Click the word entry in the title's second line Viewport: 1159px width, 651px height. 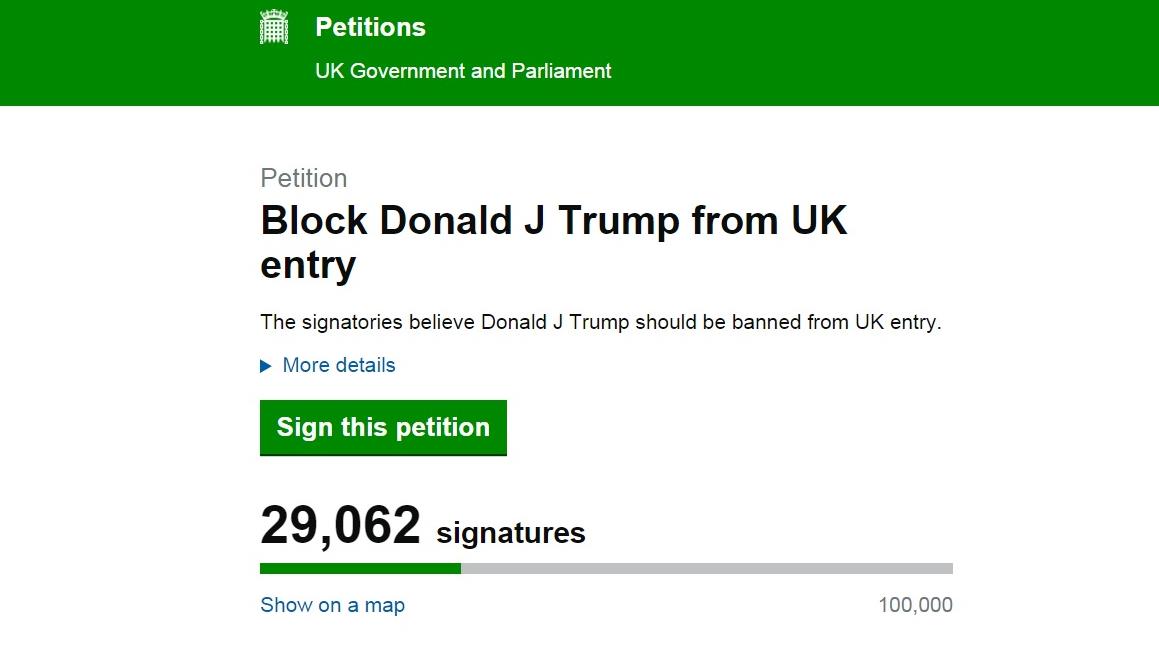click(308, 265)
